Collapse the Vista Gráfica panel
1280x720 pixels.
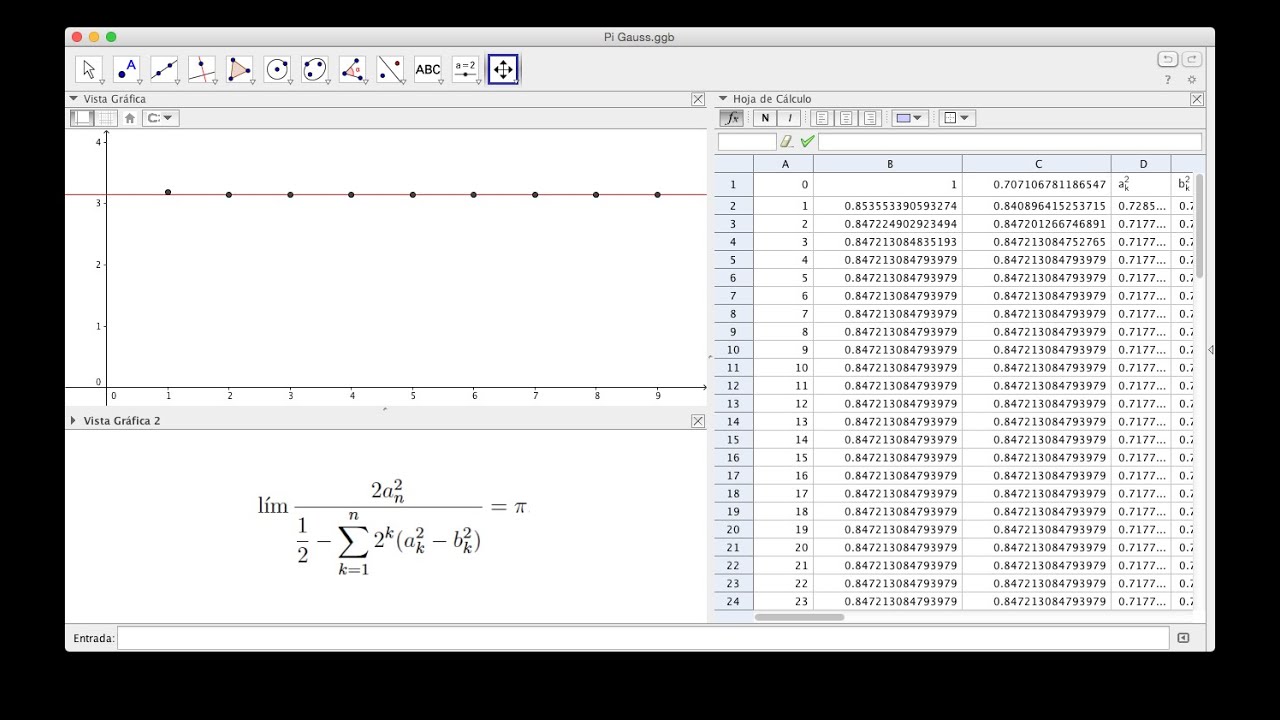[x=73, y=99]
